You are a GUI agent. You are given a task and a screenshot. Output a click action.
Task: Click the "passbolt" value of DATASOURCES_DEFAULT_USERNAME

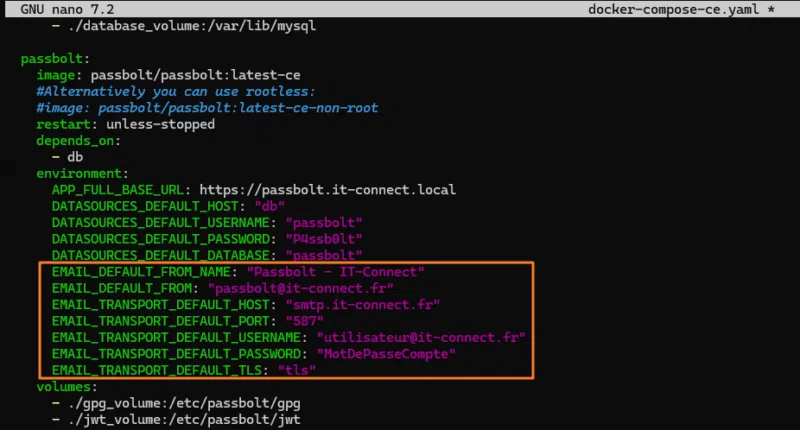(x=324, y=222)
